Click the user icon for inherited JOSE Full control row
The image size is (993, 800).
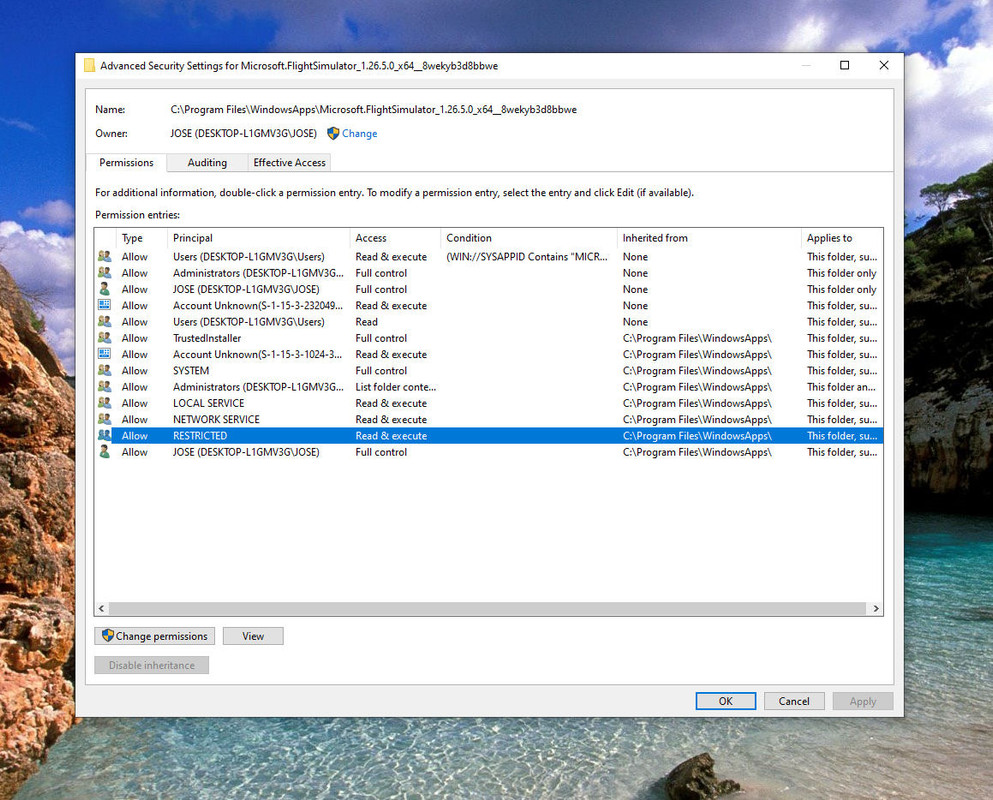click(104, 452)
